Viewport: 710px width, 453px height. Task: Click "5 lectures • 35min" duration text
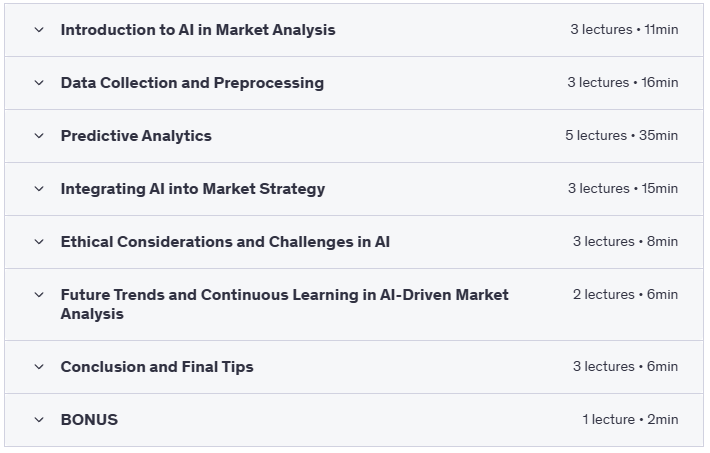(621, 136)
